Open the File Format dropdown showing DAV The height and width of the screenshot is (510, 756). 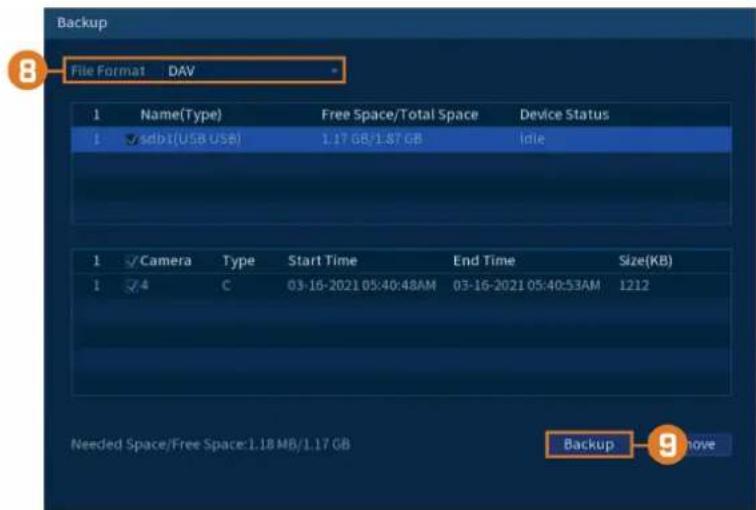coord(252,71)
